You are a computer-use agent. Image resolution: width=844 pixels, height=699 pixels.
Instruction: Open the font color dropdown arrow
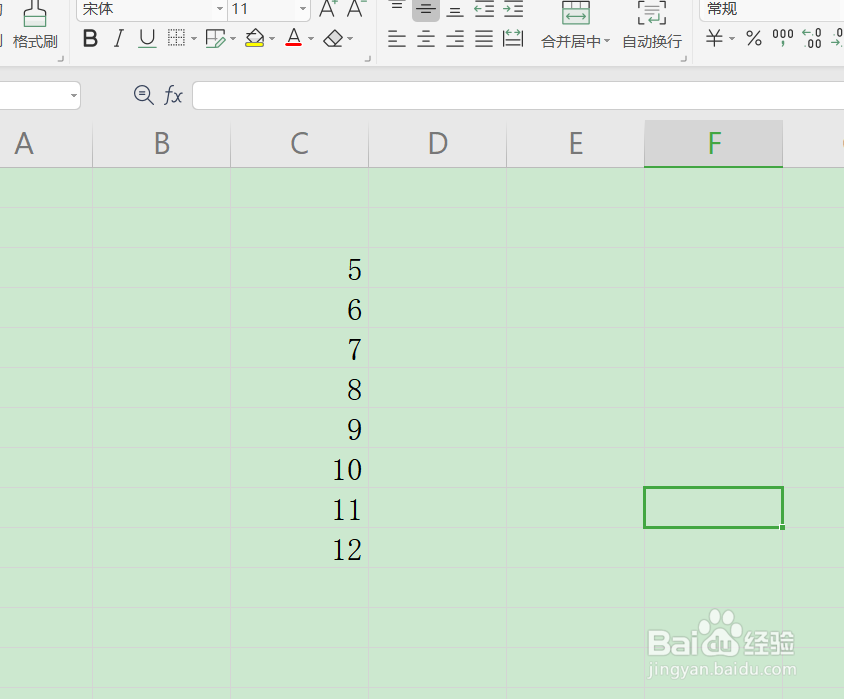click(311, 39)
